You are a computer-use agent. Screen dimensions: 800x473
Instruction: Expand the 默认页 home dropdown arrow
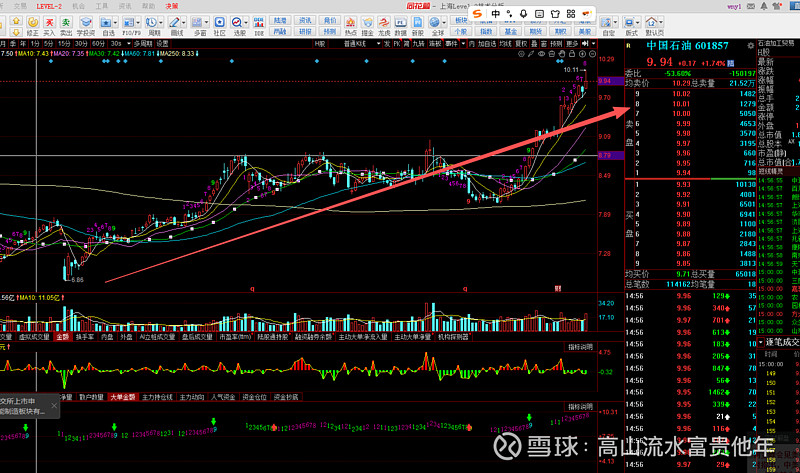point(661,23)
